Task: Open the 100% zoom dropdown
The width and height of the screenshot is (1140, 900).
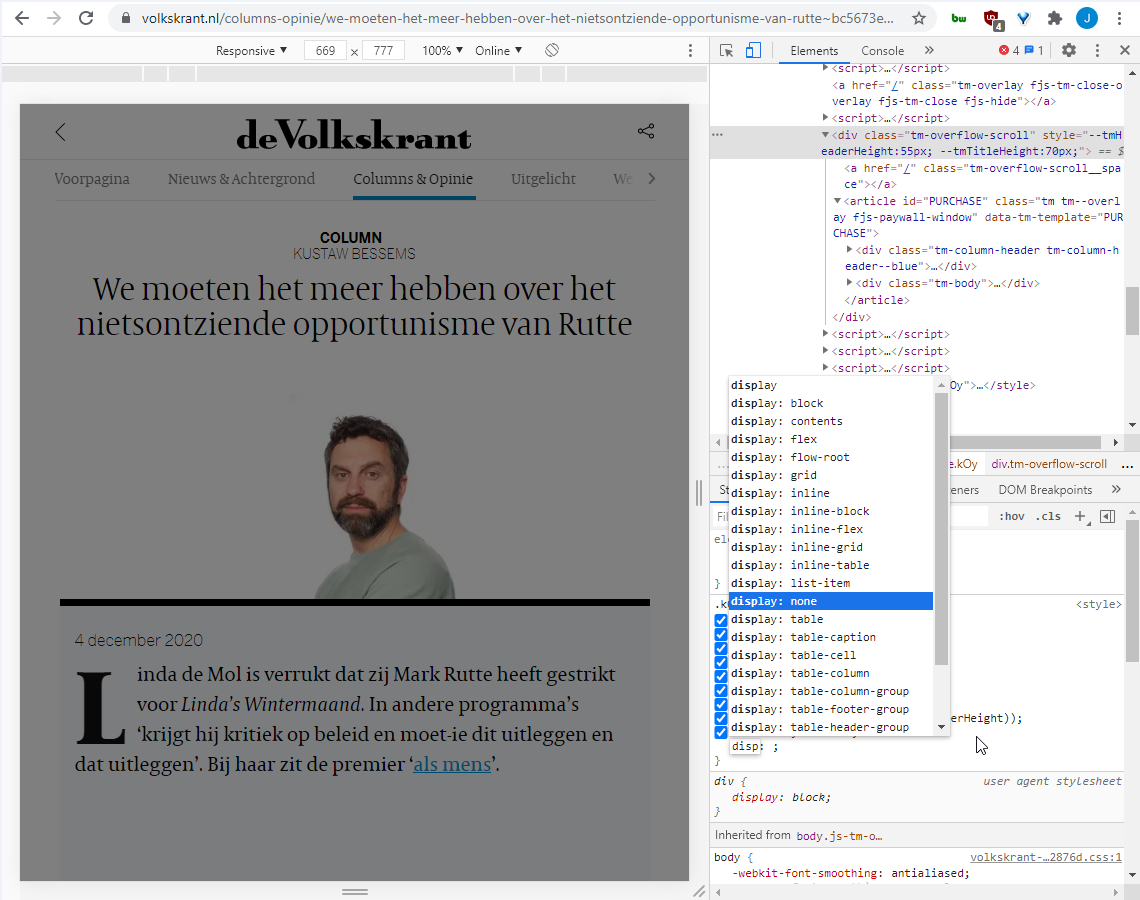Action: click(x=443, y=50)
